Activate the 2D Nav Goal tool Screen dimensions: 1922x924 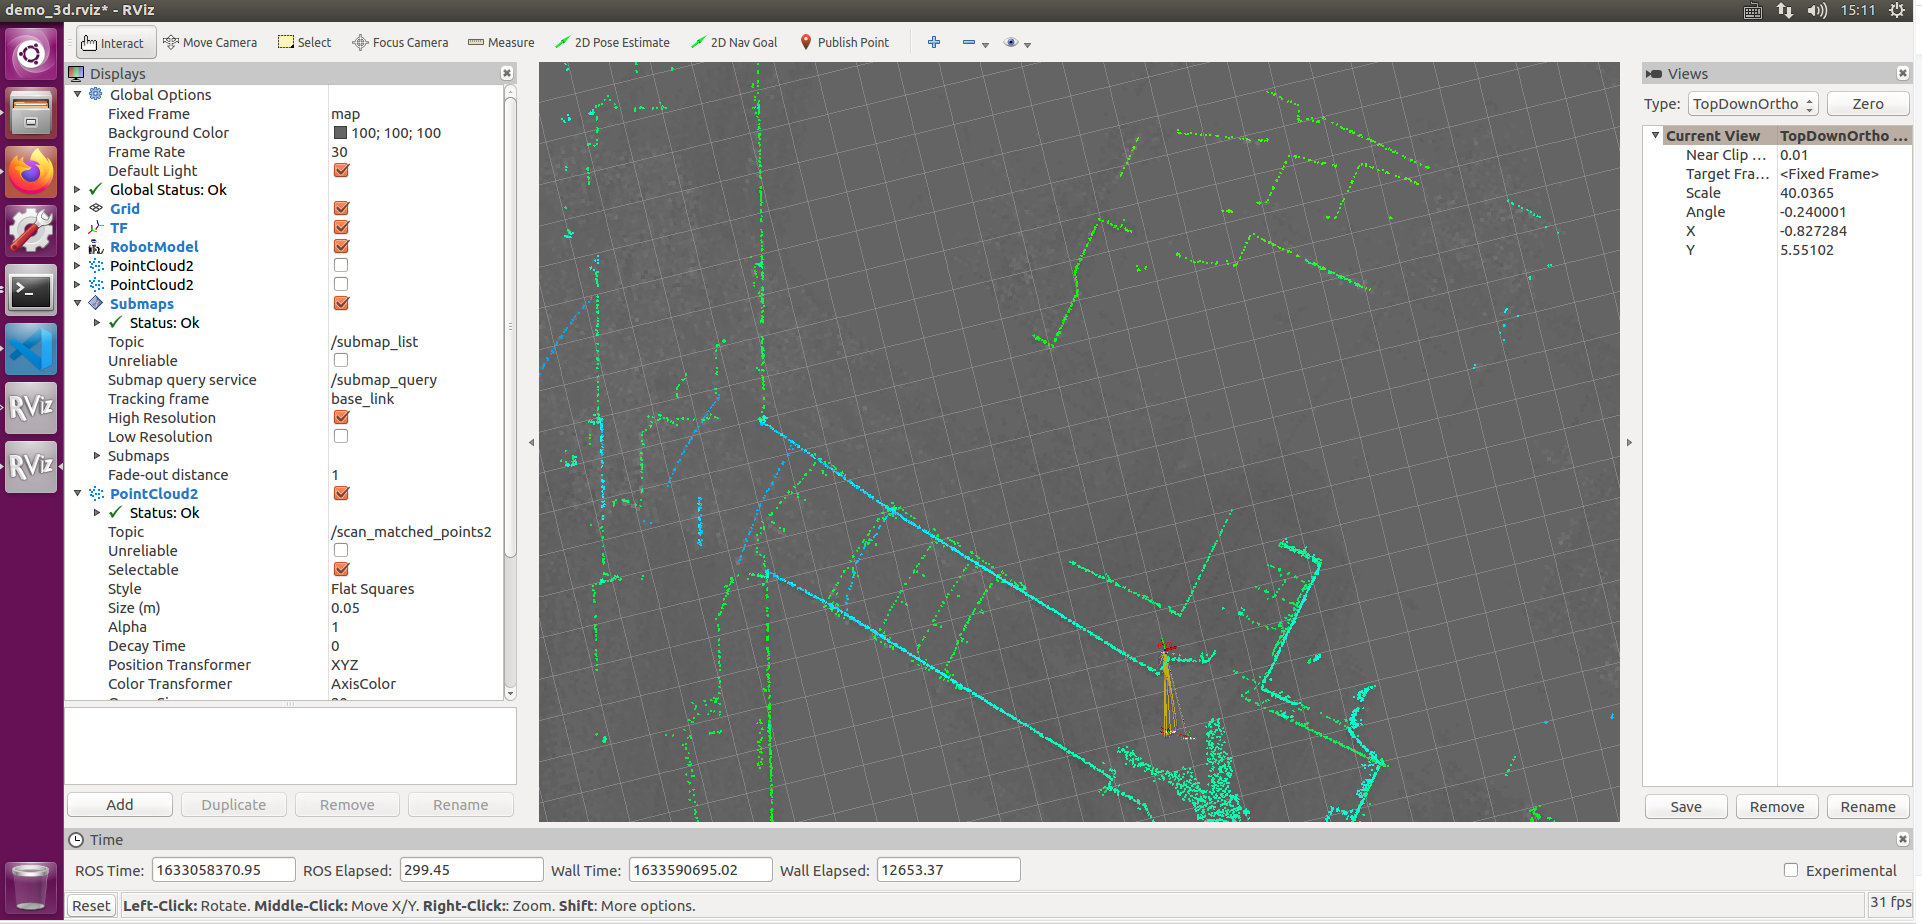733,42
